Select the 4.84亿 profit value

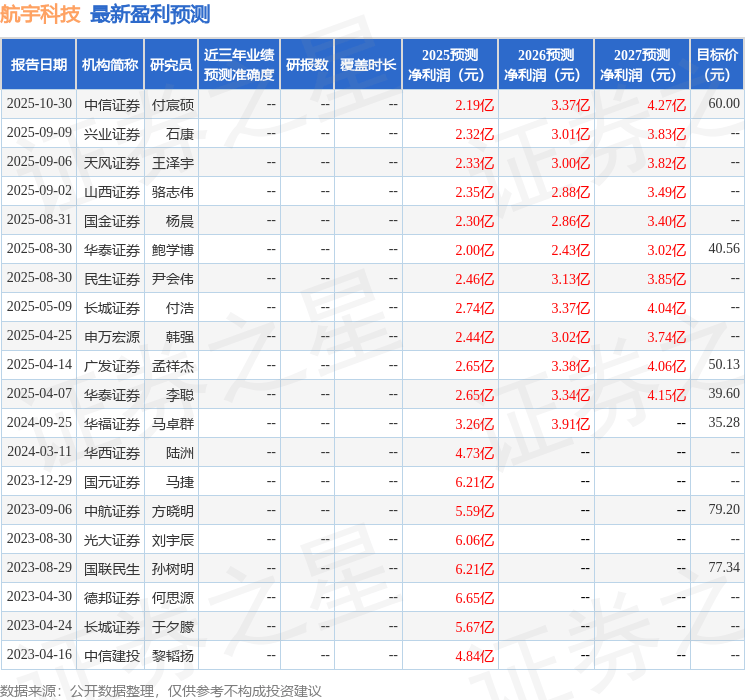click(474, 656)
